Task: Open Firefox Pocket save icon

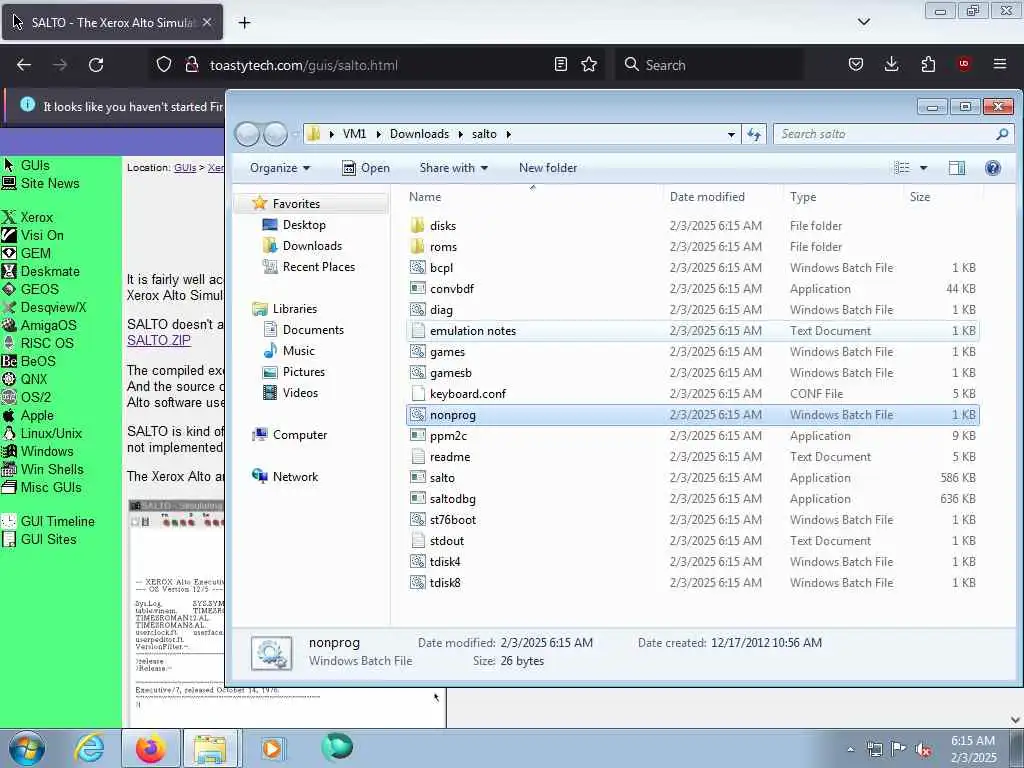Action: (856, 64)
